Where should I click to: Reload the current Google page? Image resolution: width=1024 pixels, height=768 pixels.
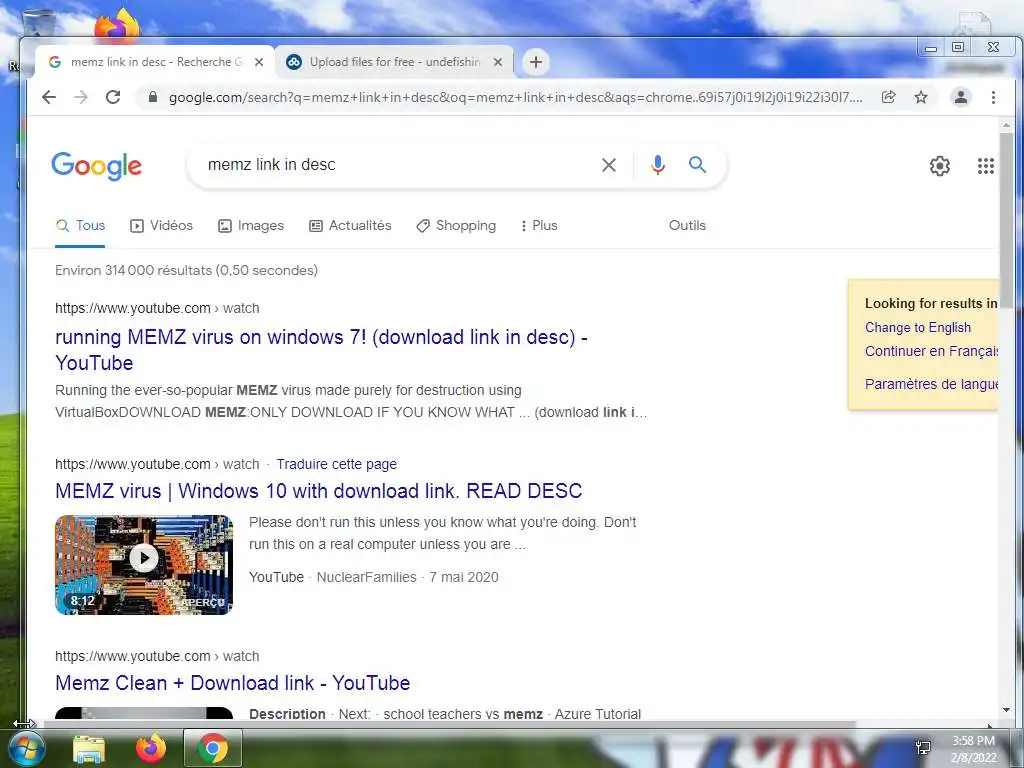[113, 97]
